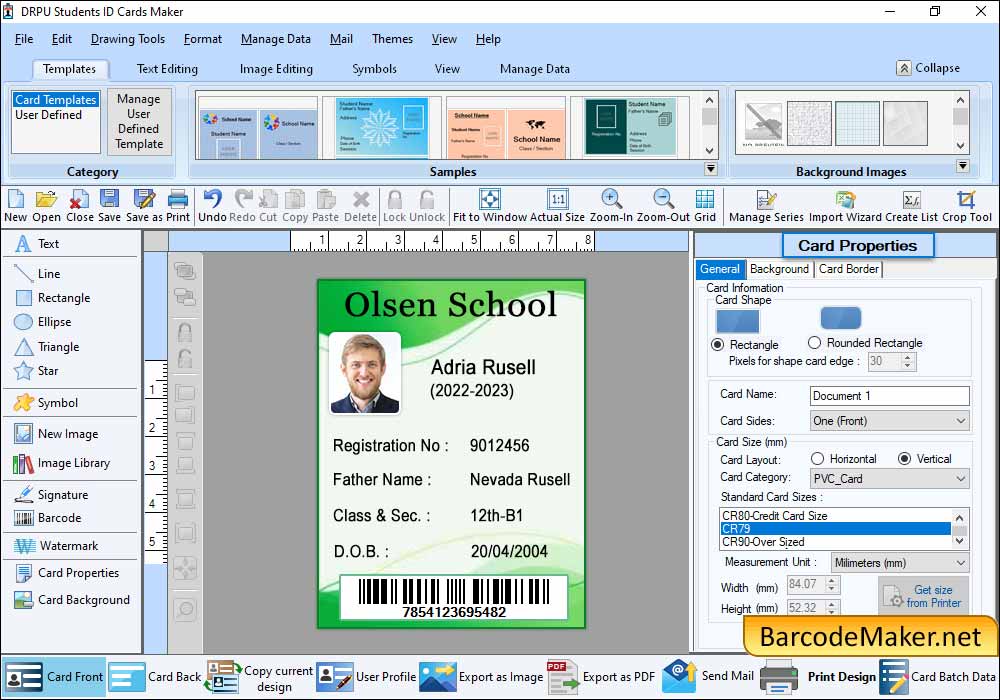
Task: Choose the Rectangle card shape radio
Action: pos(717,344)
